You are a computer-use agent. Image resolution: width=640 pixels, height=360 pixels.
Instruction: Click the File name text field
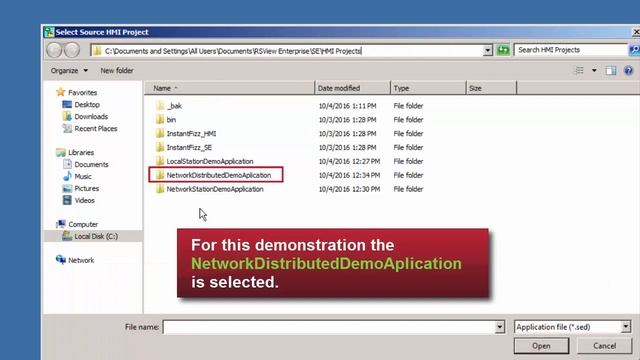pyautogui.click(x=329, y=327)
